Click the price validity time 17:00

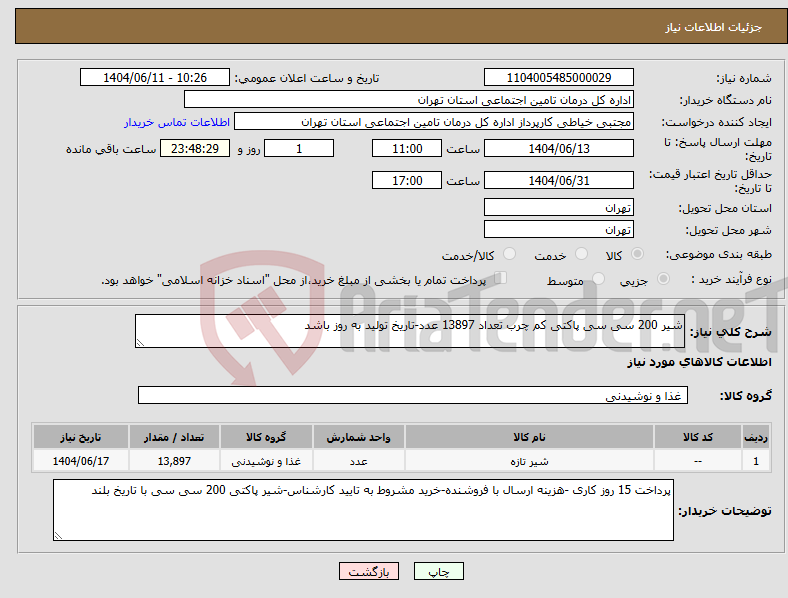click(407, 180)
